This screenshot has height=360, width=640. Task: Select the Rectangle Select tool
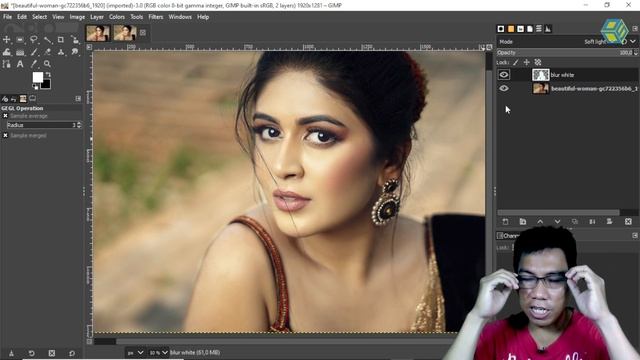(20, 40)
